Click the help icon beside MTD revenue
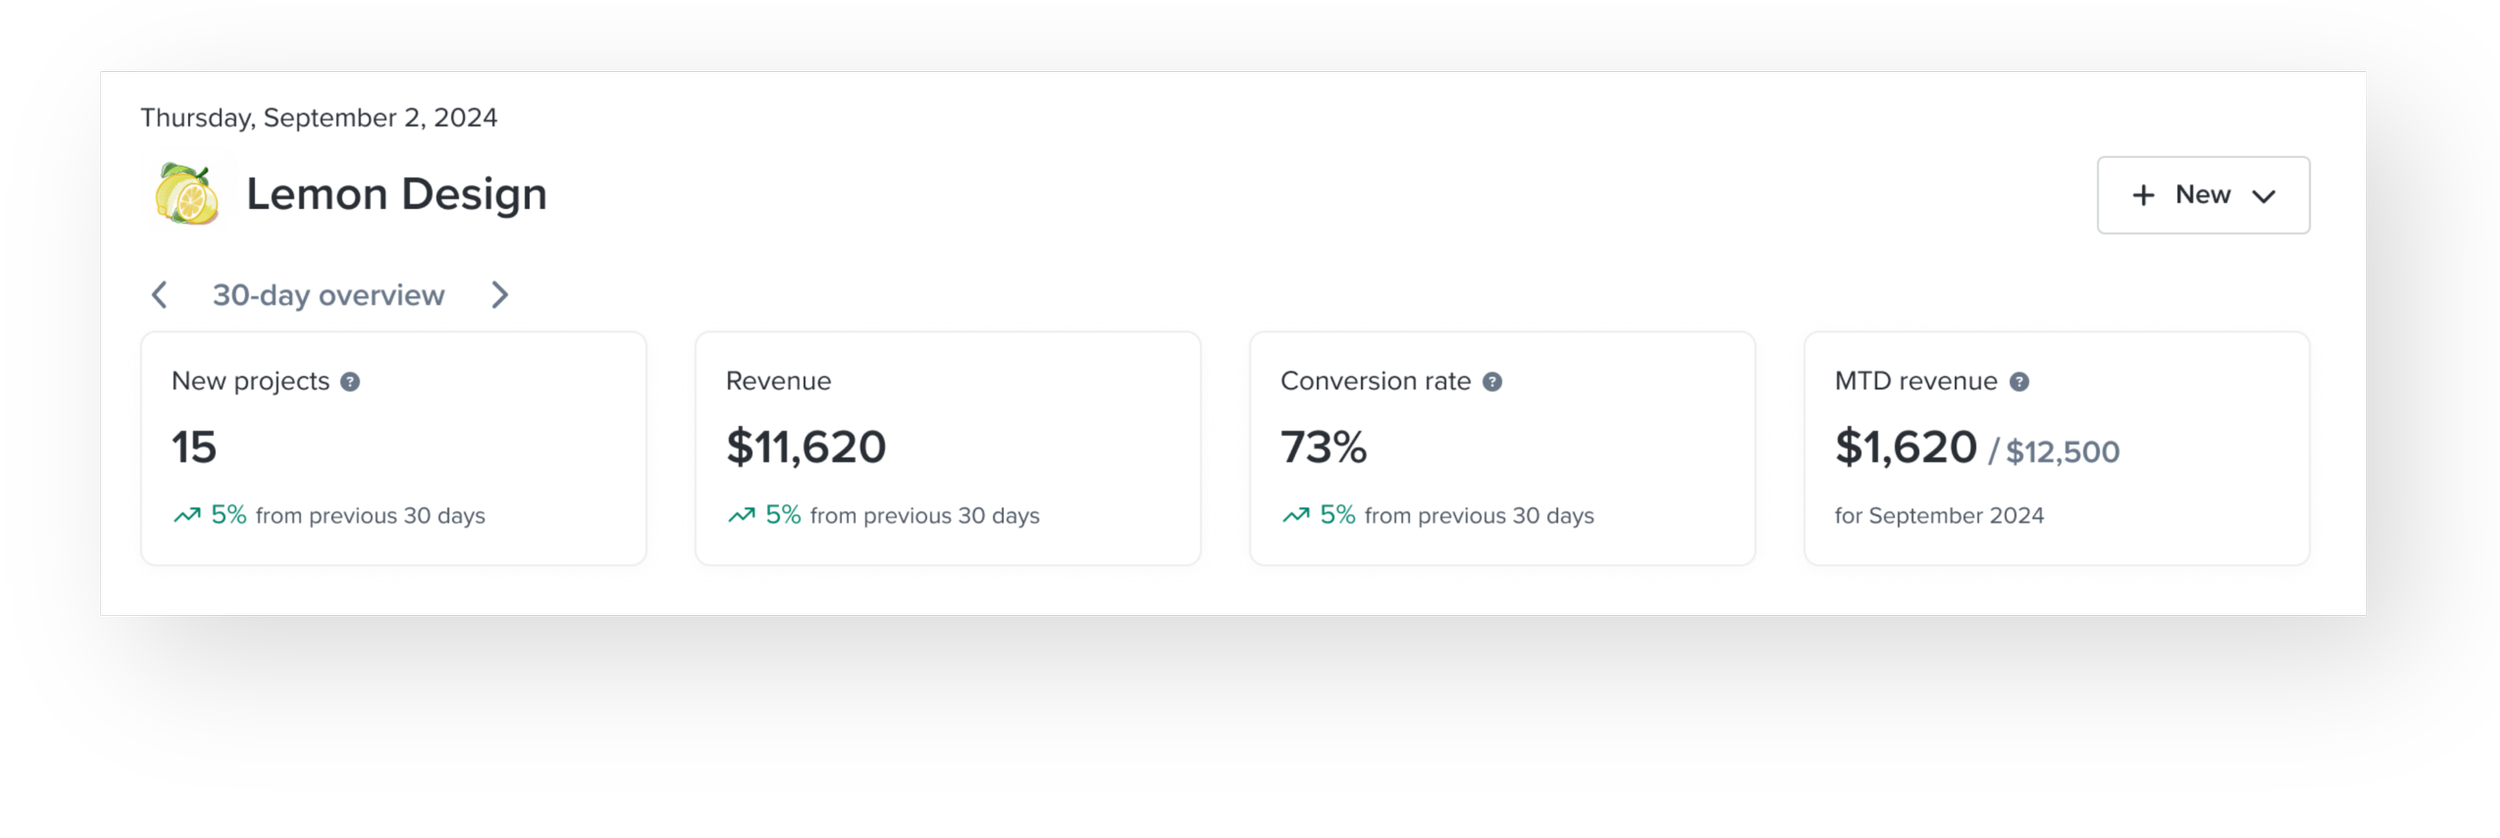The image size is (2500, 838). (2019, 382)
